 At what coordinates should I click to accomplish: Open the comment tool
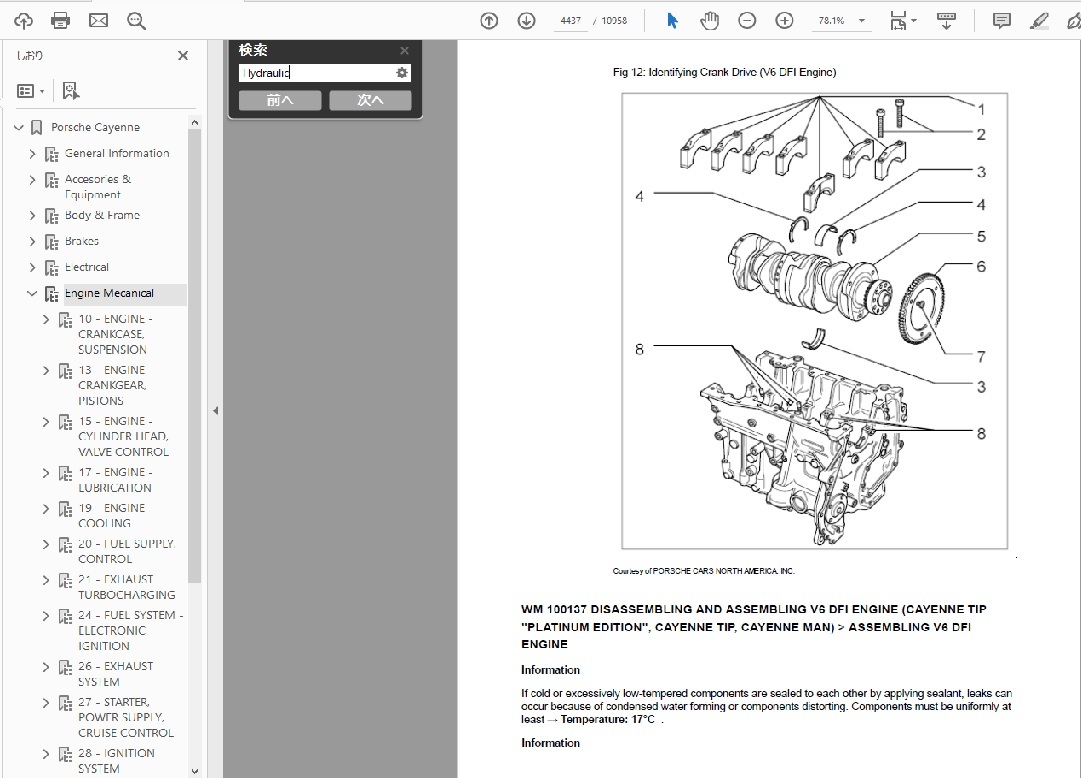(x=1001, y=20)
